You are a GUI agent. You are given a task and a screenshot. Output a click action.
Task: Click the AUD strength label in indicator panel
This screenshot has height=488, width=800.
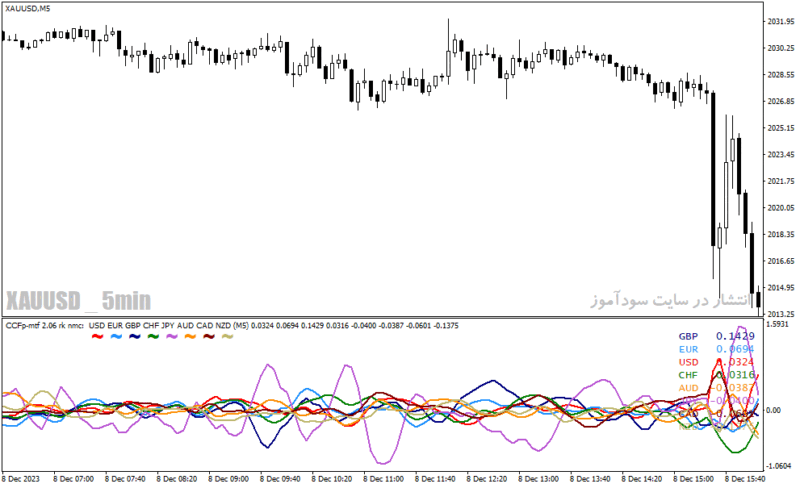click(x=688, y=388)
